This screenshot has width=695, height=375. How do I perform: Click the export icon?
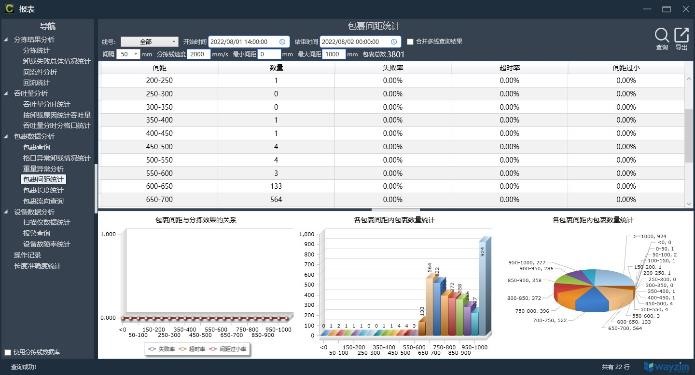tap(681, 35)
